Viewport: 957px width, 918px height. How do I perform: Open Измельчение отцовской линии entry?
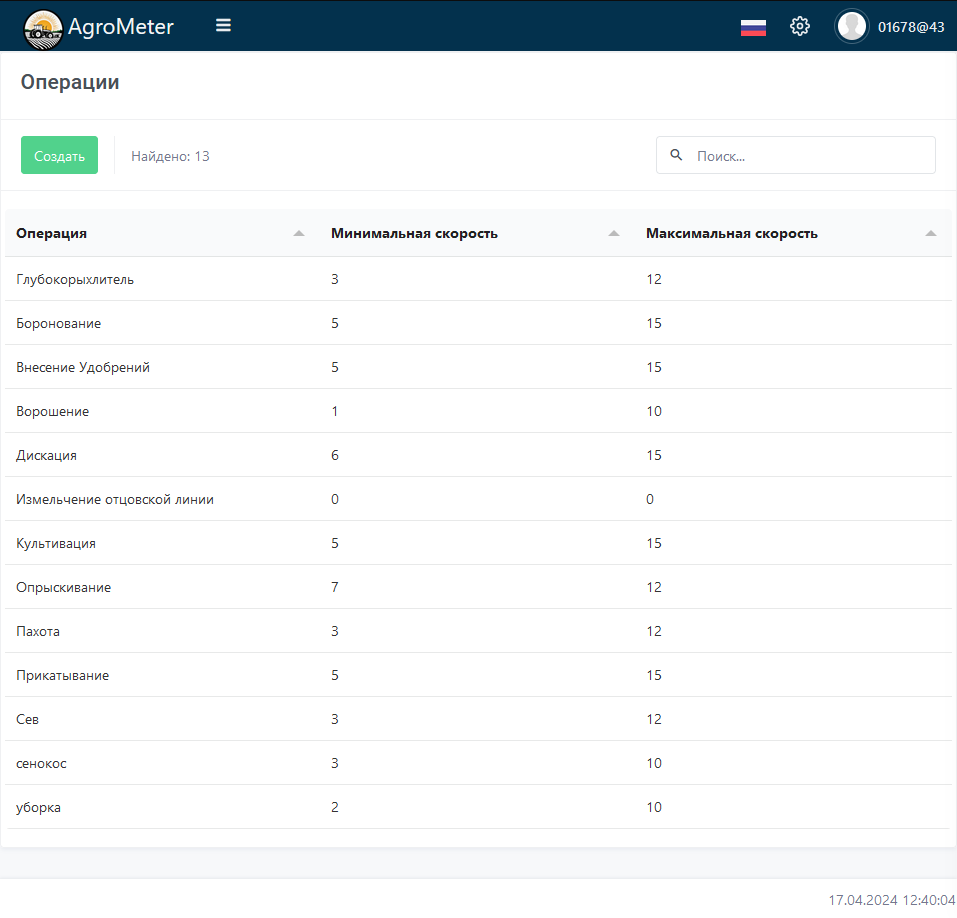[x=115, y=499]
